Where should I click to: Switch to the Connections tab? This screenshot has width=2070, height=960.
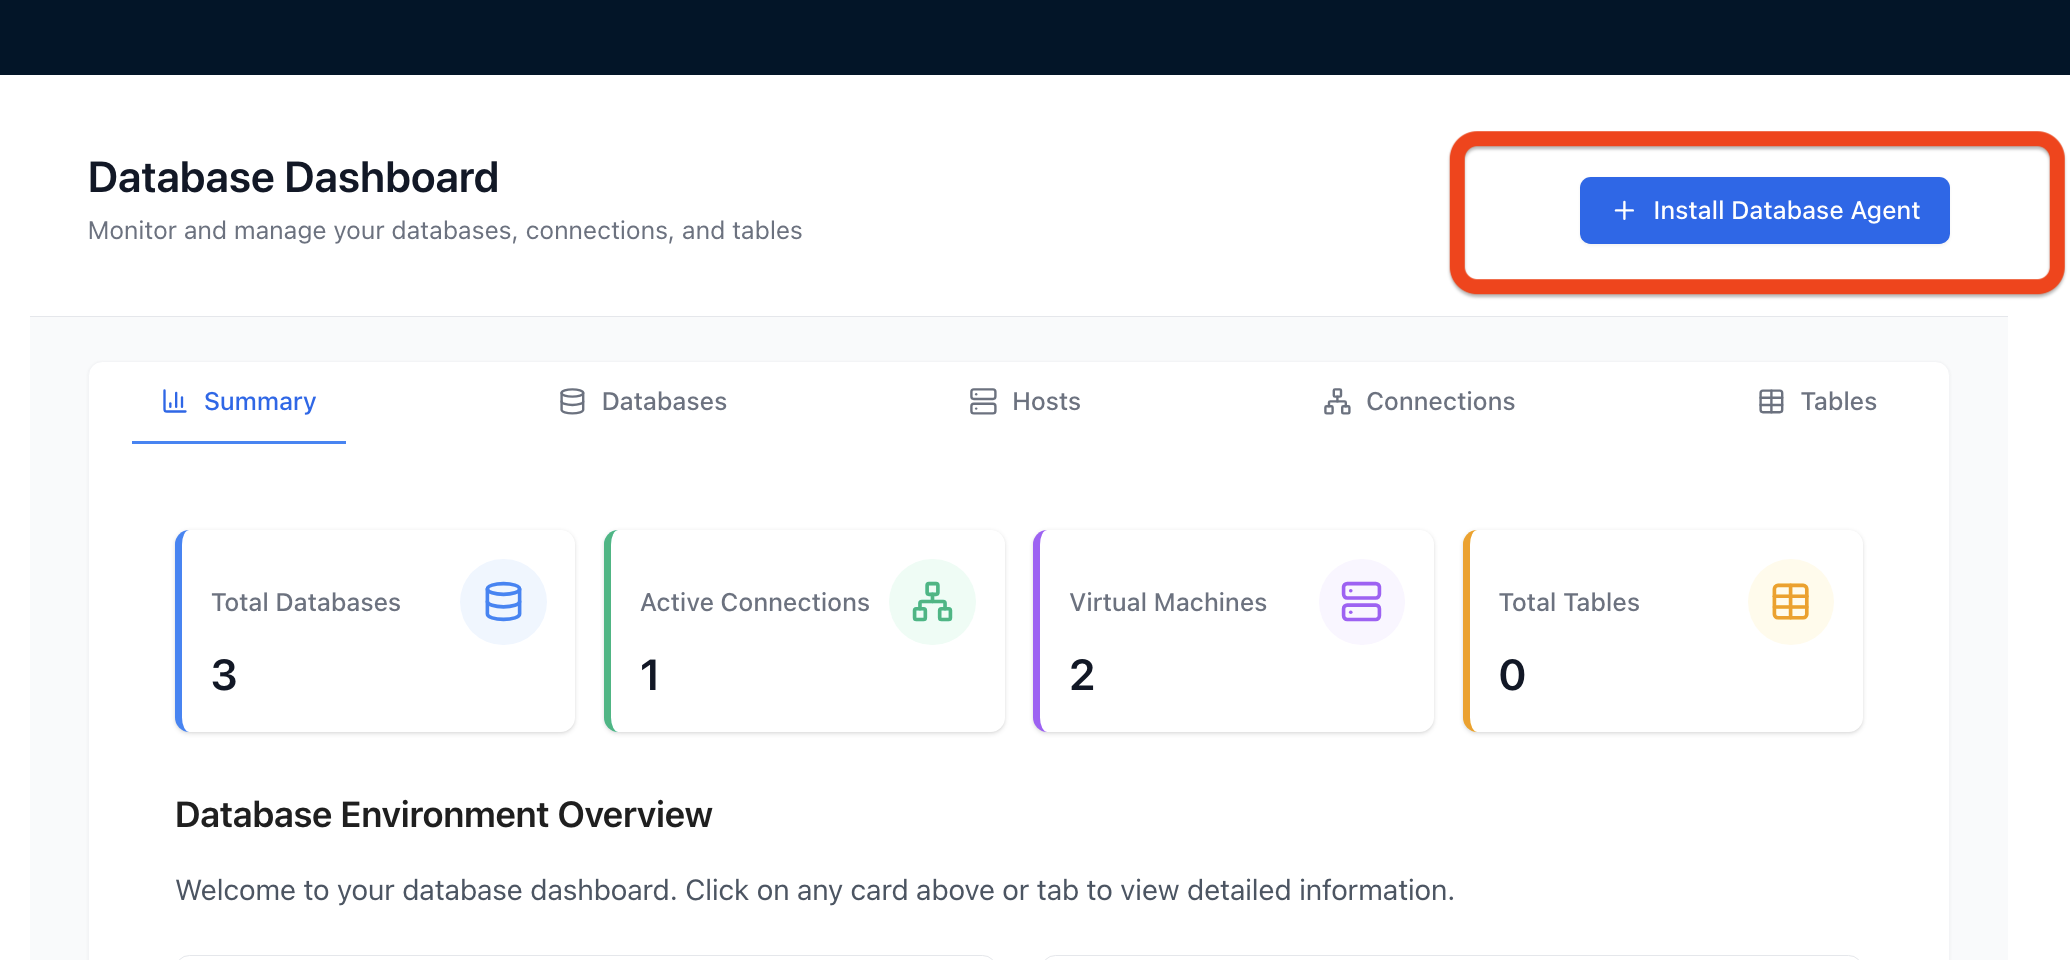(1419, 401)
